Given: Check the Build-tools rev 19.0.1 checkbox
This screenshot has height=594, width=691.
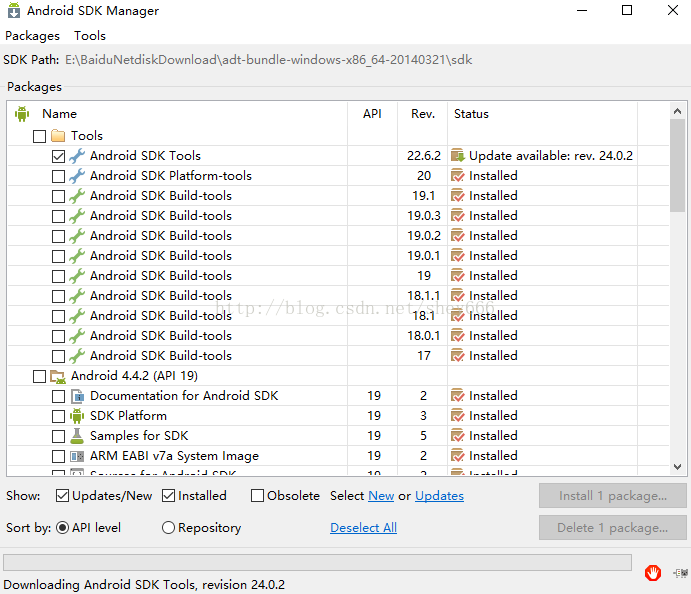Looking at the screenshot, I should coord(58,256).
